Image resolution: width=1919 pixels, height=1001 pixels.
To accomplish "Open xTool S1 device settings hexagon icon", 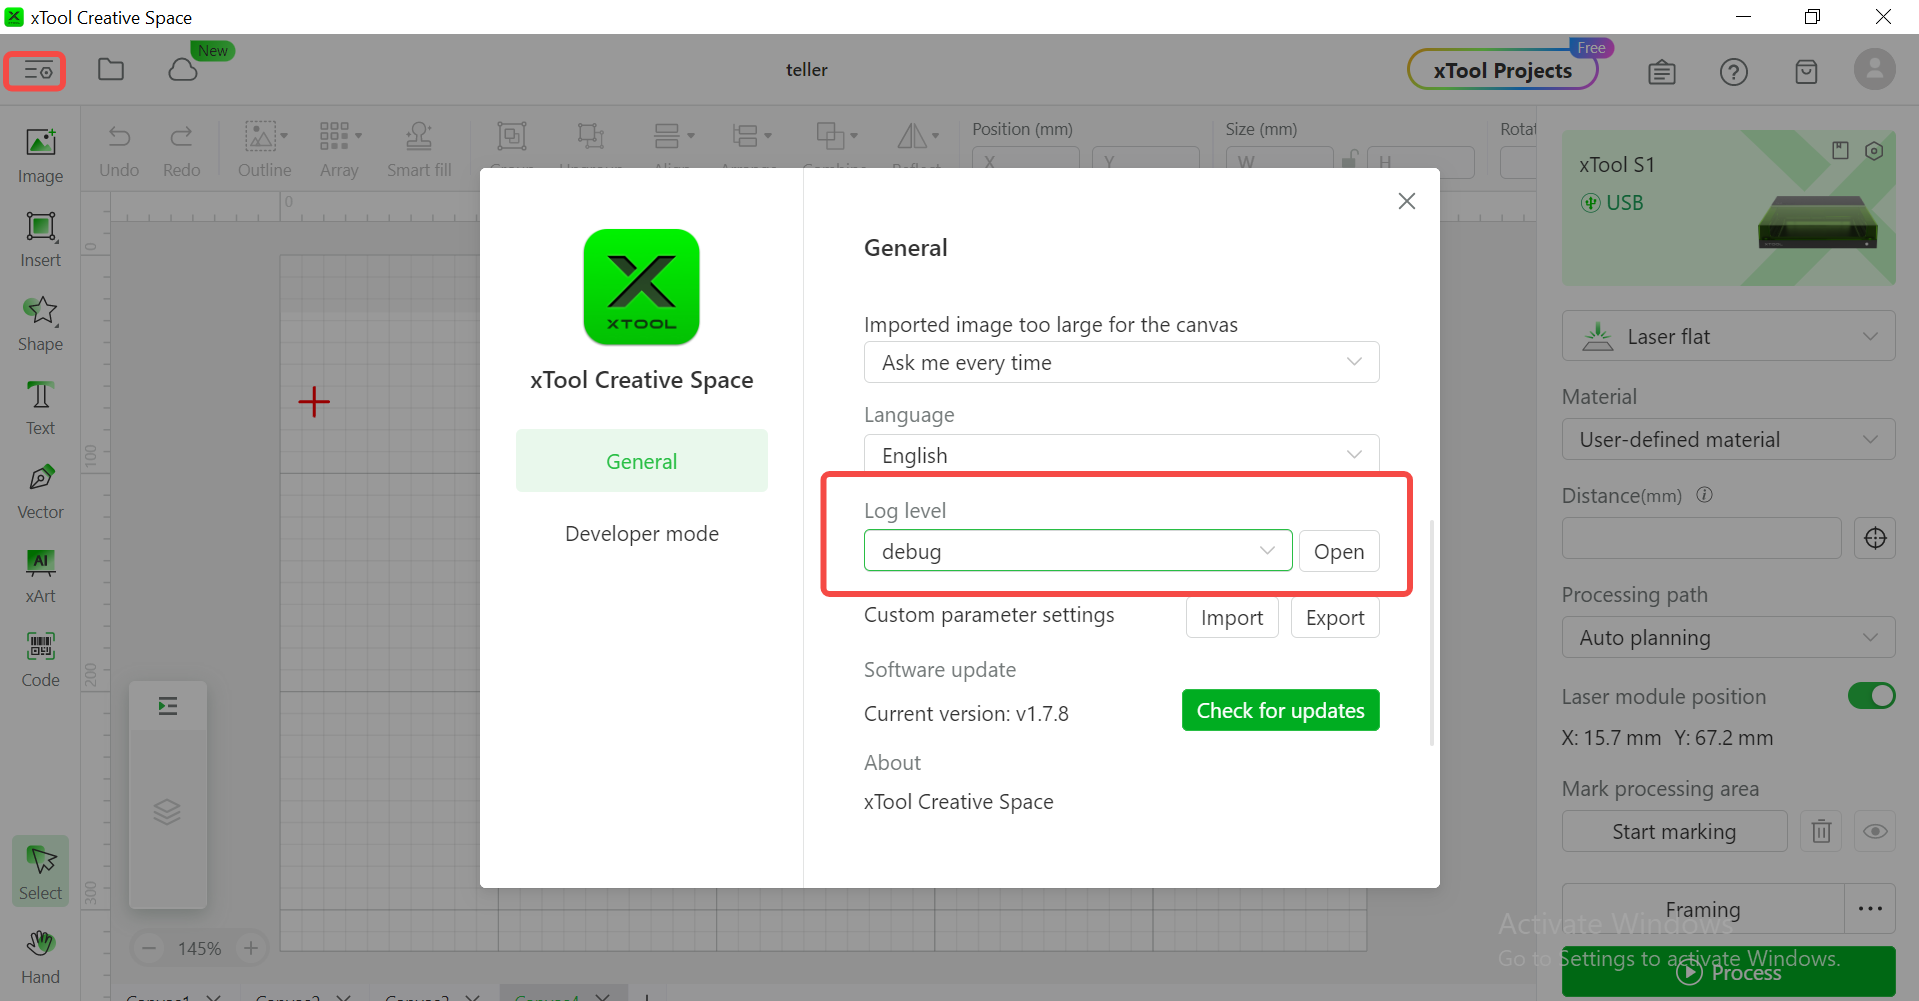I will pyautogui.click(x=1874, y=150).
